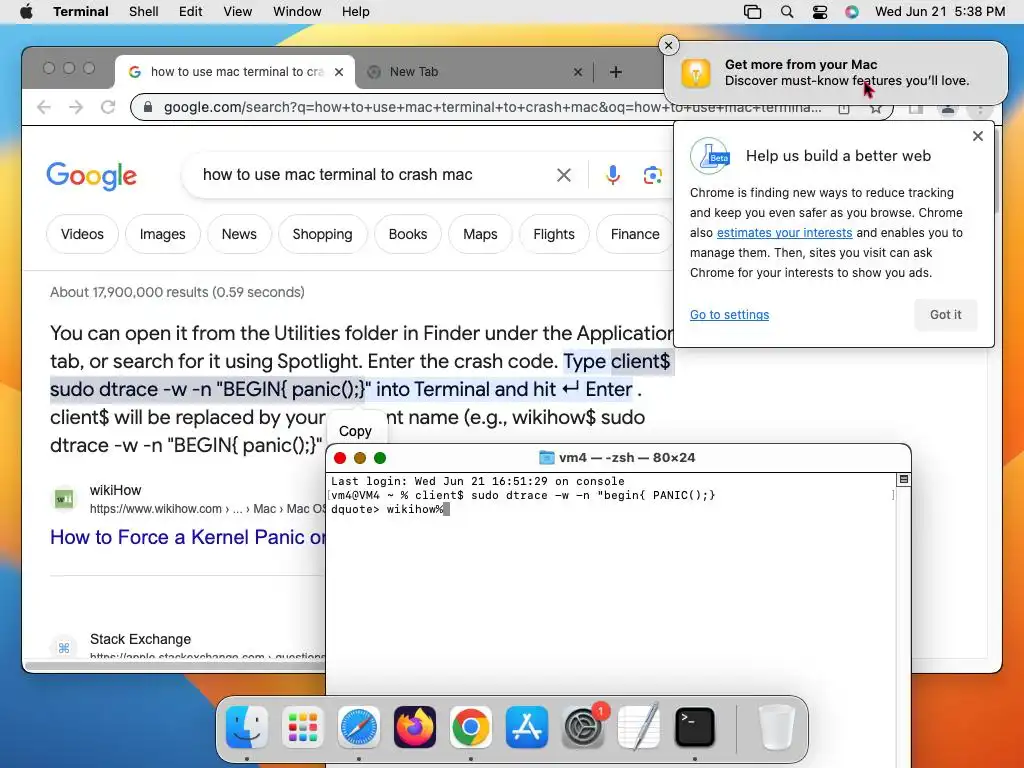This screenshot has height=768, width=1024.
Task: Open Google Lens image search
Action: pos(652,175)
